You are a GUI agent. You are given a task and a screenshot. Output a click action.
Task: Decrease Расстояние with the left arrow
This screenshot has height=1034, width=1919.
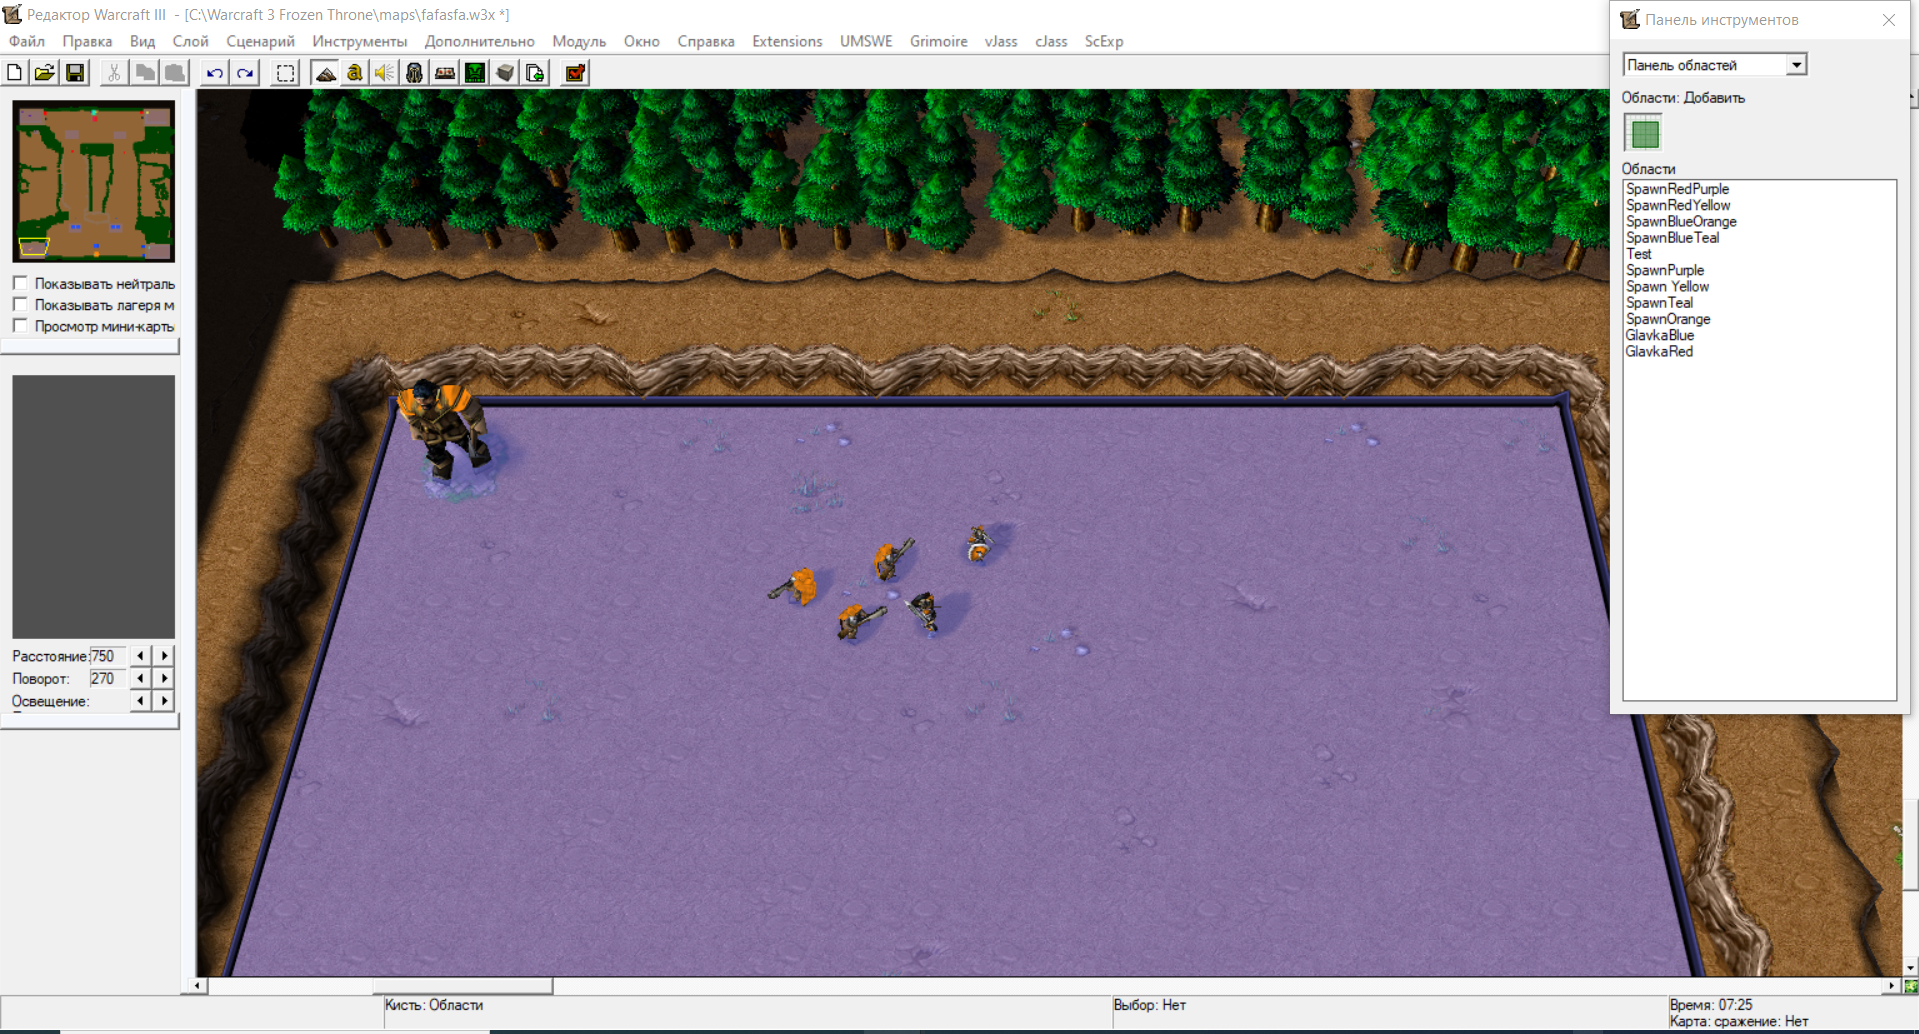[140, 656]
